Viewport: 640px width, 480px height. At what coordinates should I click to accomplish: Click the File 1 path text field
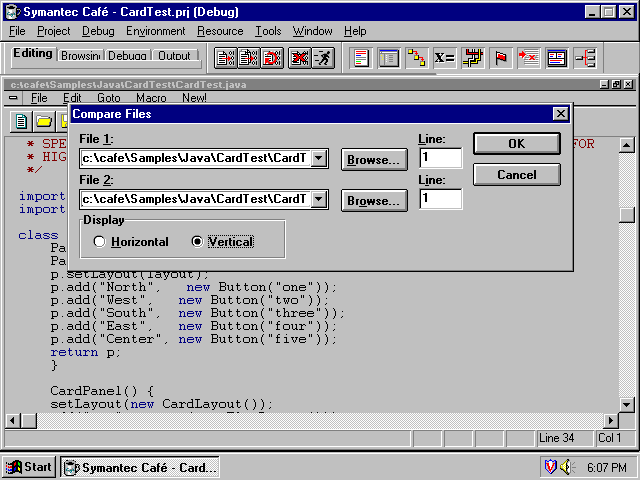[196, 158]
